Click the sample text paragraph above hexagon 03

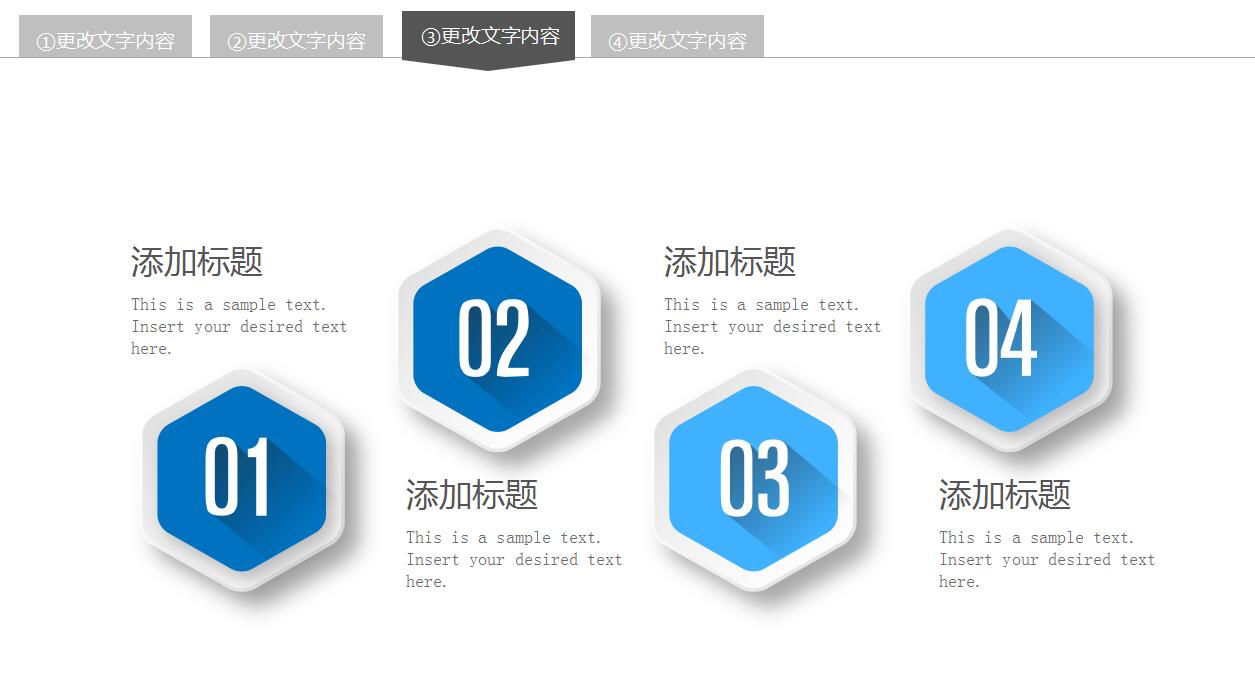pyautogui.click(x=772, y=327)
